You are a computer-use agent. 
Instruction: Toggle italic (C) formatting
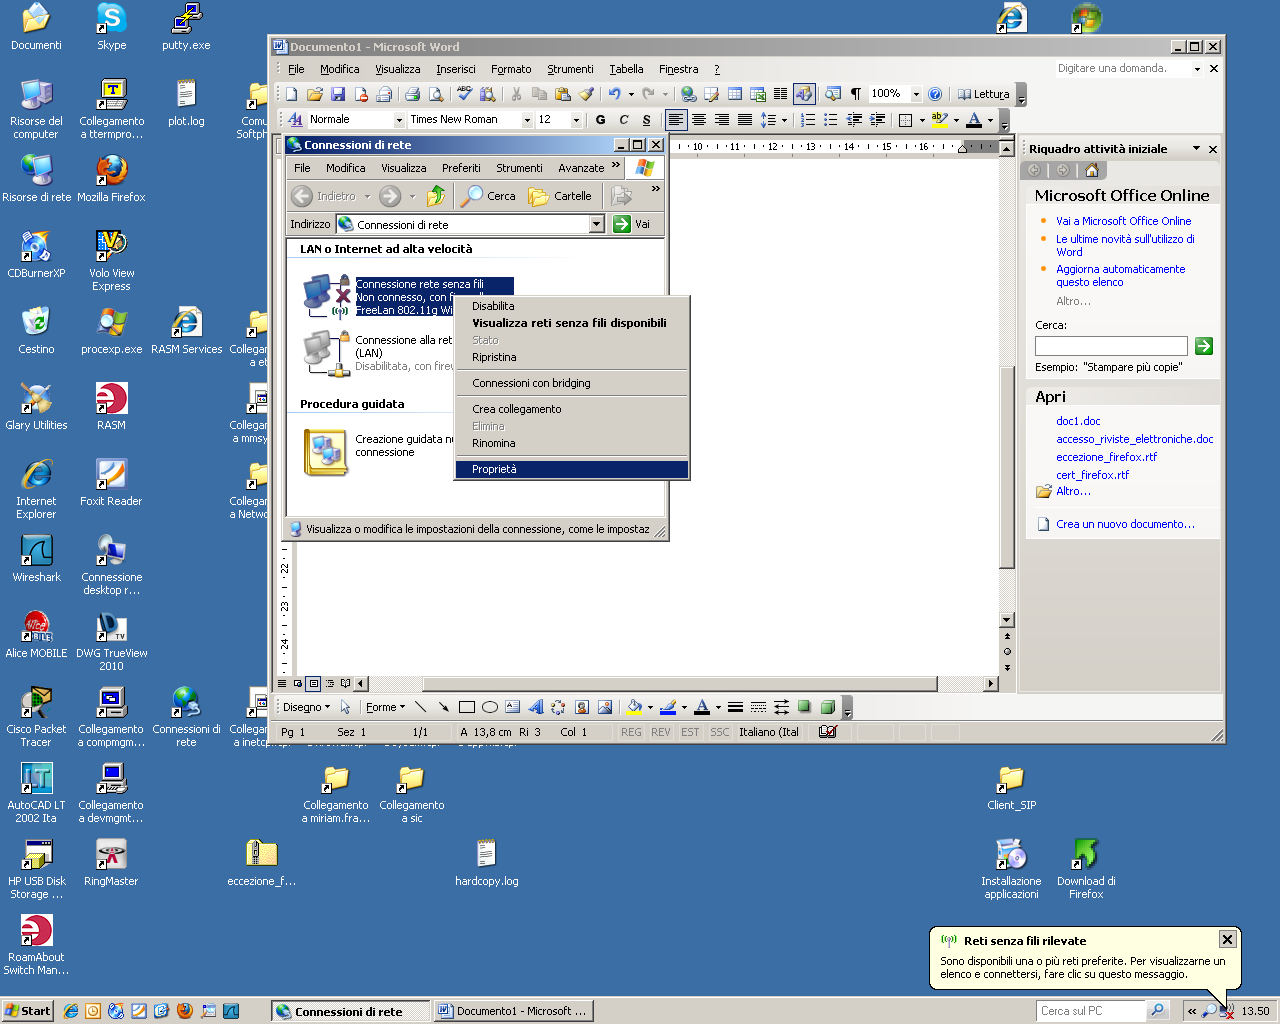[x=623, y=120]
